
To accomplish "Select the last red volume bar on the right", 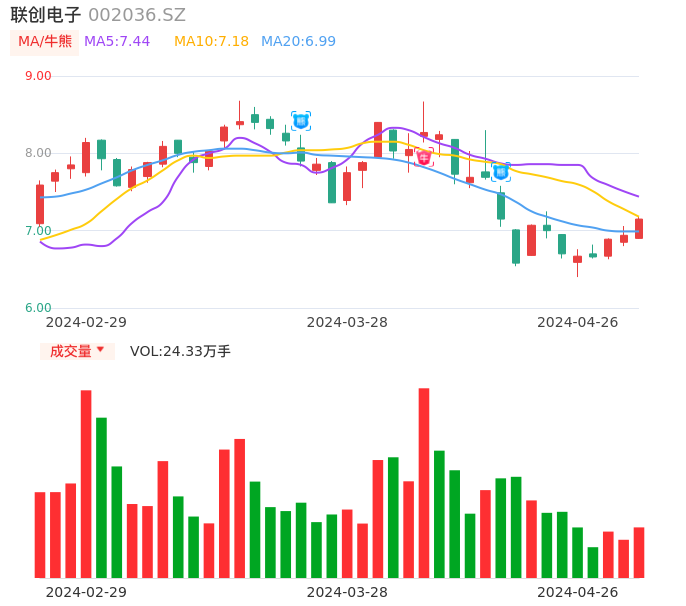I will pos(639,552).
